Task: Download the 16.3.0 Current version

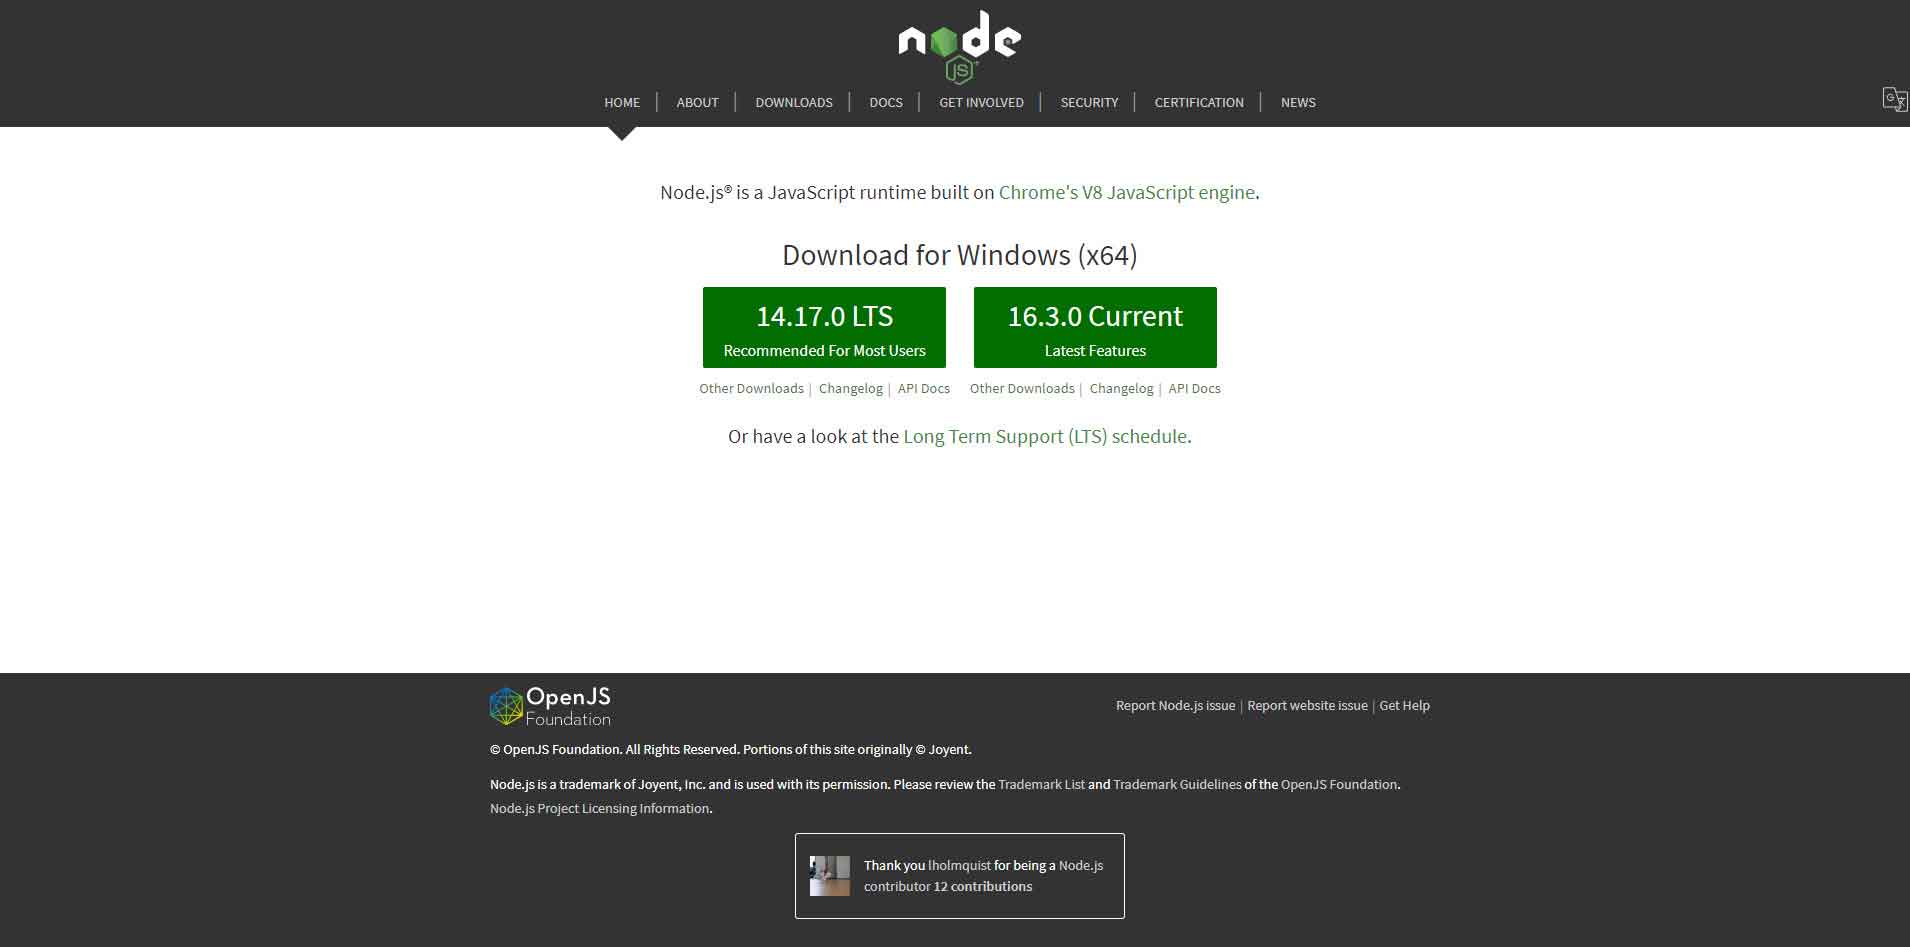Action: pyautogui.click(x=1095, y=327)
